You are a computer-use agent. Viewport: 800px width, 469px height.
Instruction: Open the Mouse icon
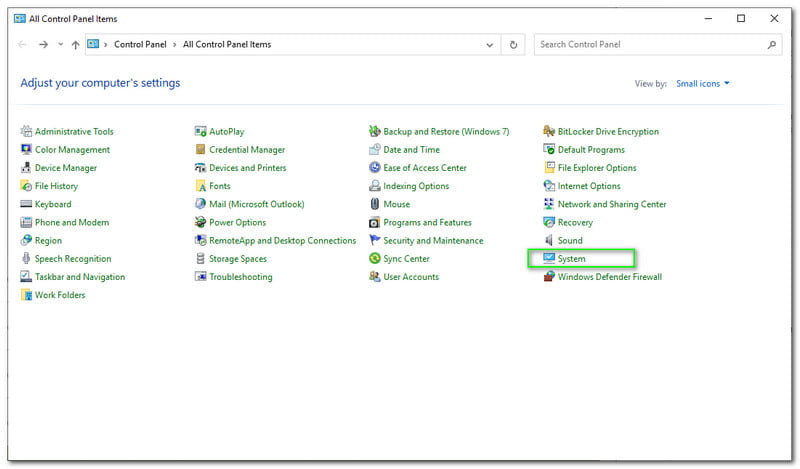[x=375, y=204]
